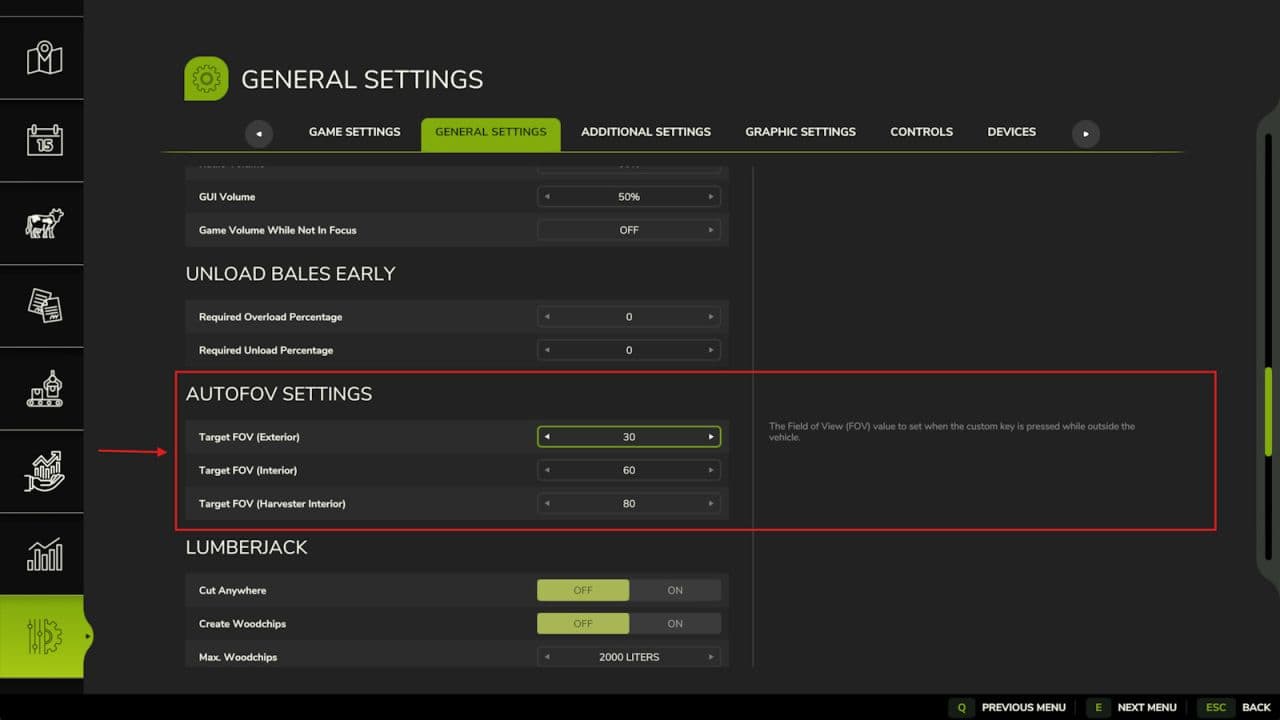Open the map sidebar icon

(44, 58)
